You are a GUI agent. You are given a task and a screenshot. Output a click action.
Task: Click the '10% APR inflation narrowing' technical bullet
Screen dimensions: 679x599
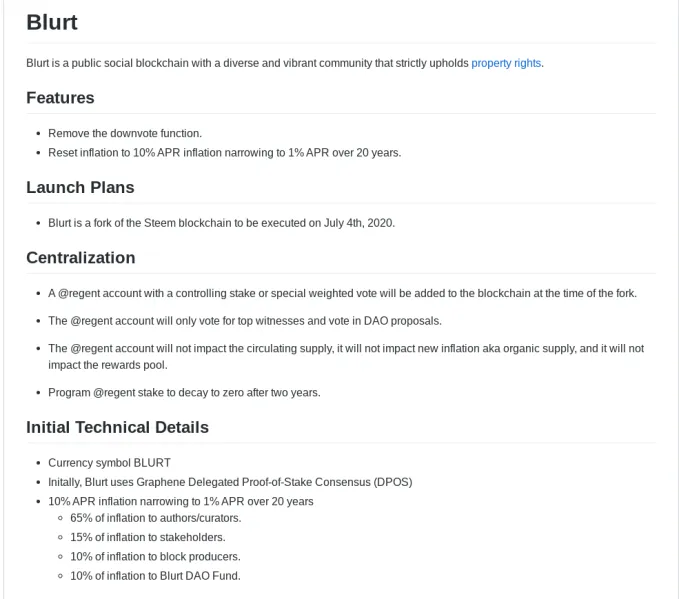[181, 502]
